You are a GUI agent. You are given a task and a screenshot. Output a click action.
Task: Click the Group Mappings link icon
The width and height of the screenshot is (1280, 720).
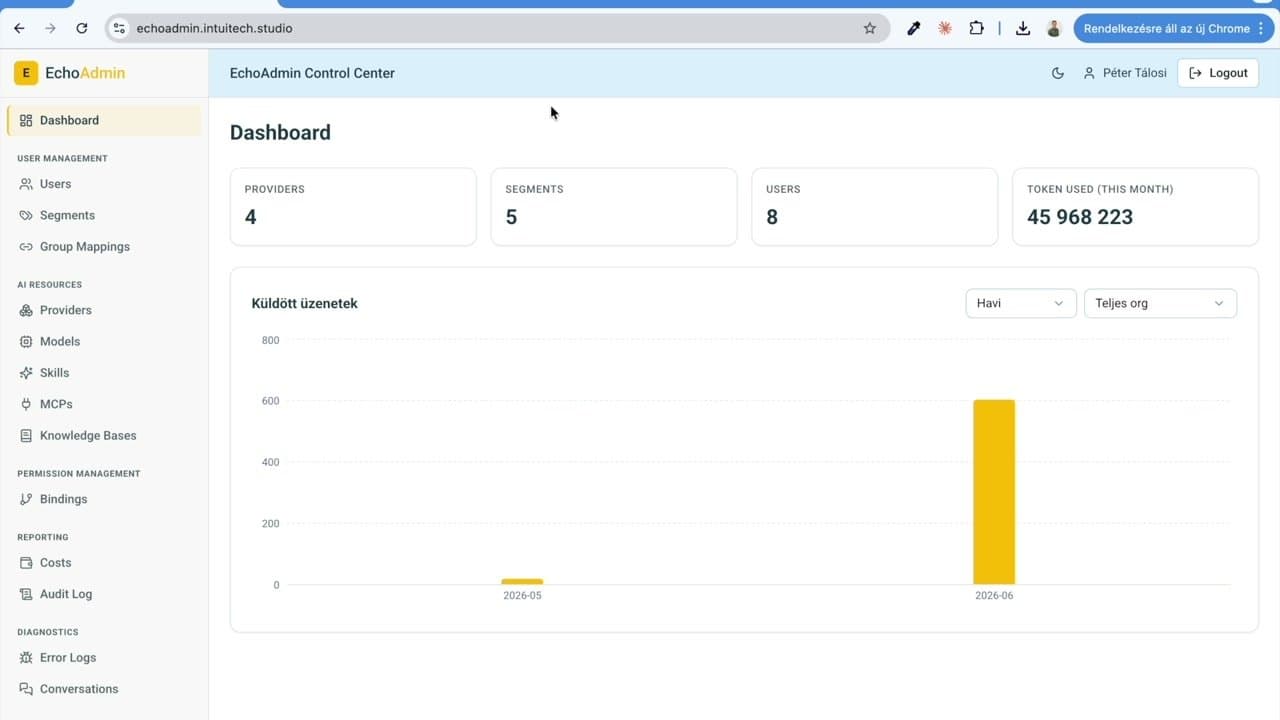pos(26,247)
